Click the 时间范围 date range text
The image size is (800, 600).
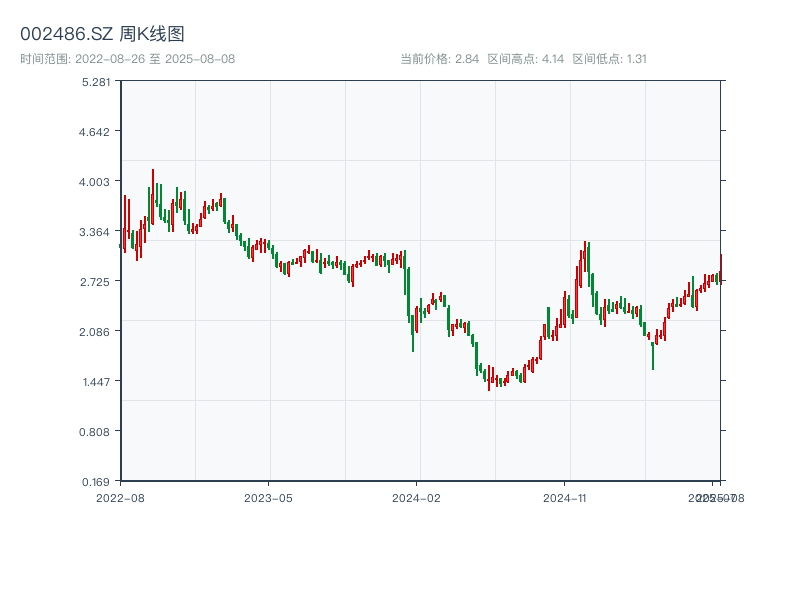click(127, 59)
